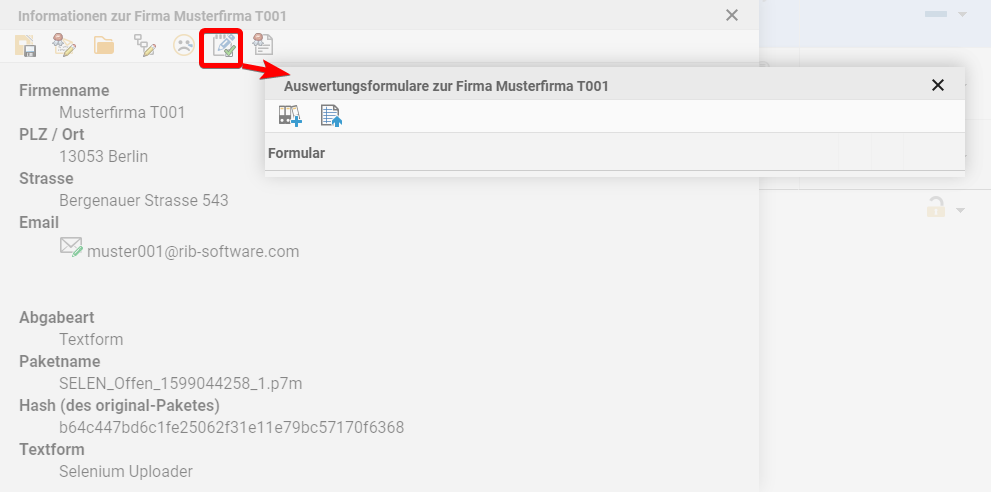
Task: Open the evaluation forms icon highlighted in red
Action: click(223, 46)
